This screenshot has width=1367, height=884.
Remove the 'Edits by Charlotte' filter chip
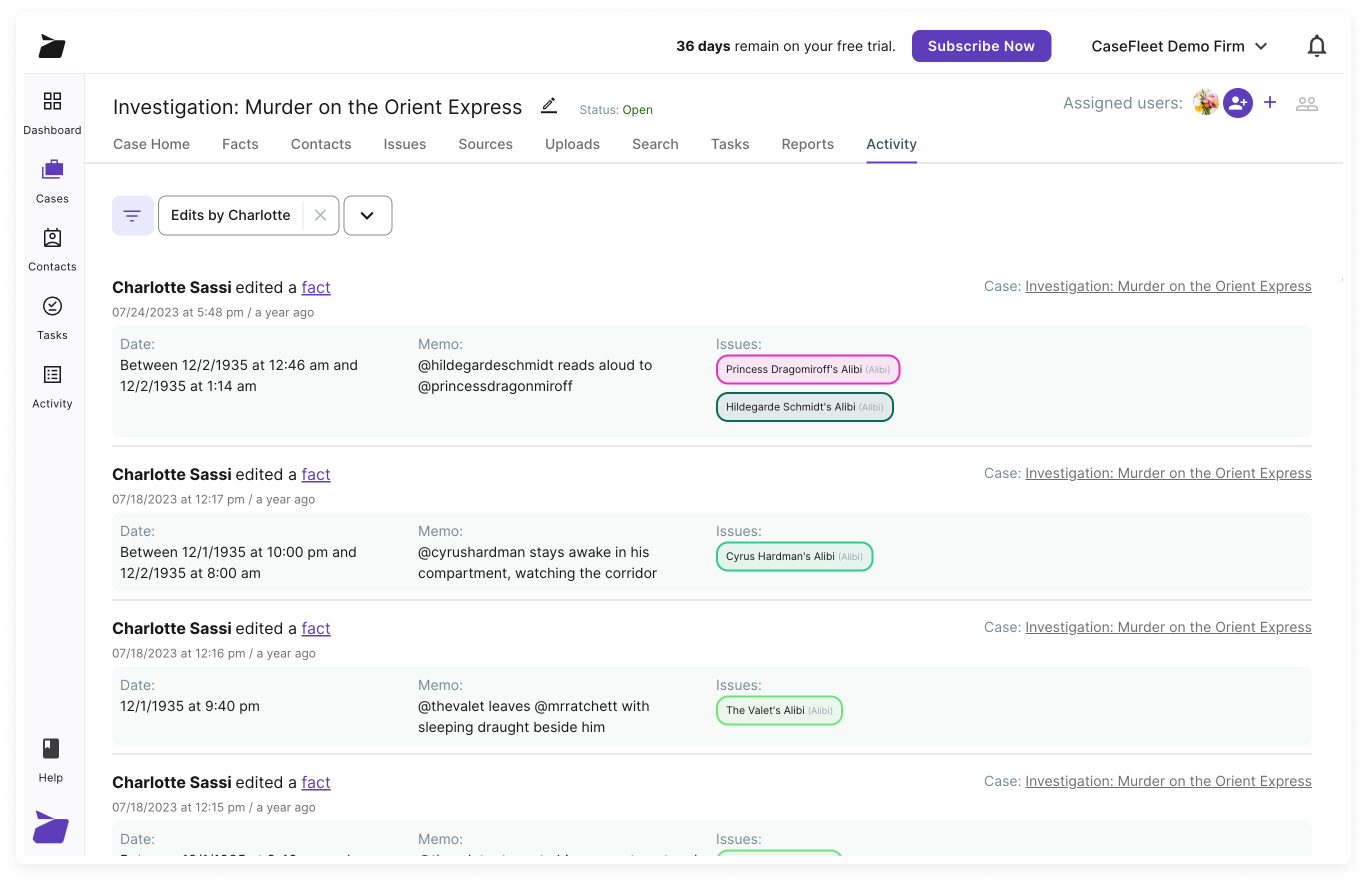pos(320,215)
